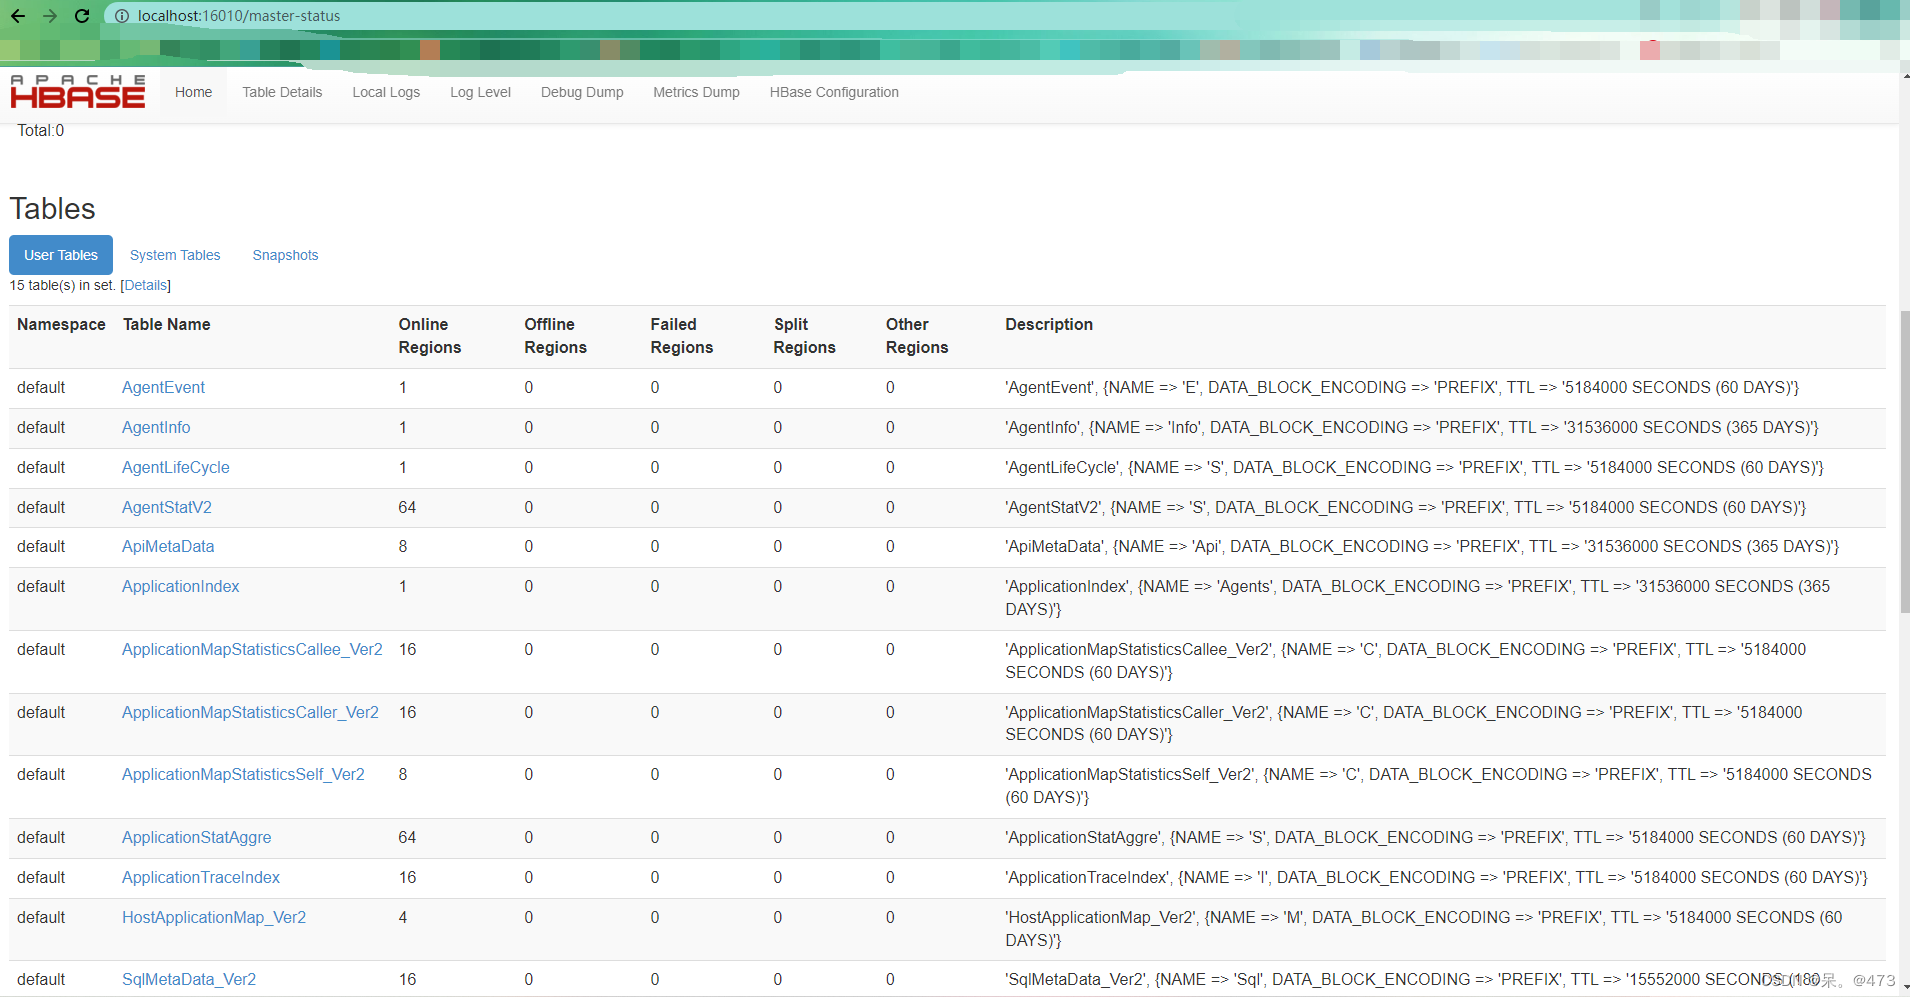Image resolution: width=1910 pixels, height=997 pixels.
Task: Click the browser back navigation arrow
Action: tap(18, 16)
